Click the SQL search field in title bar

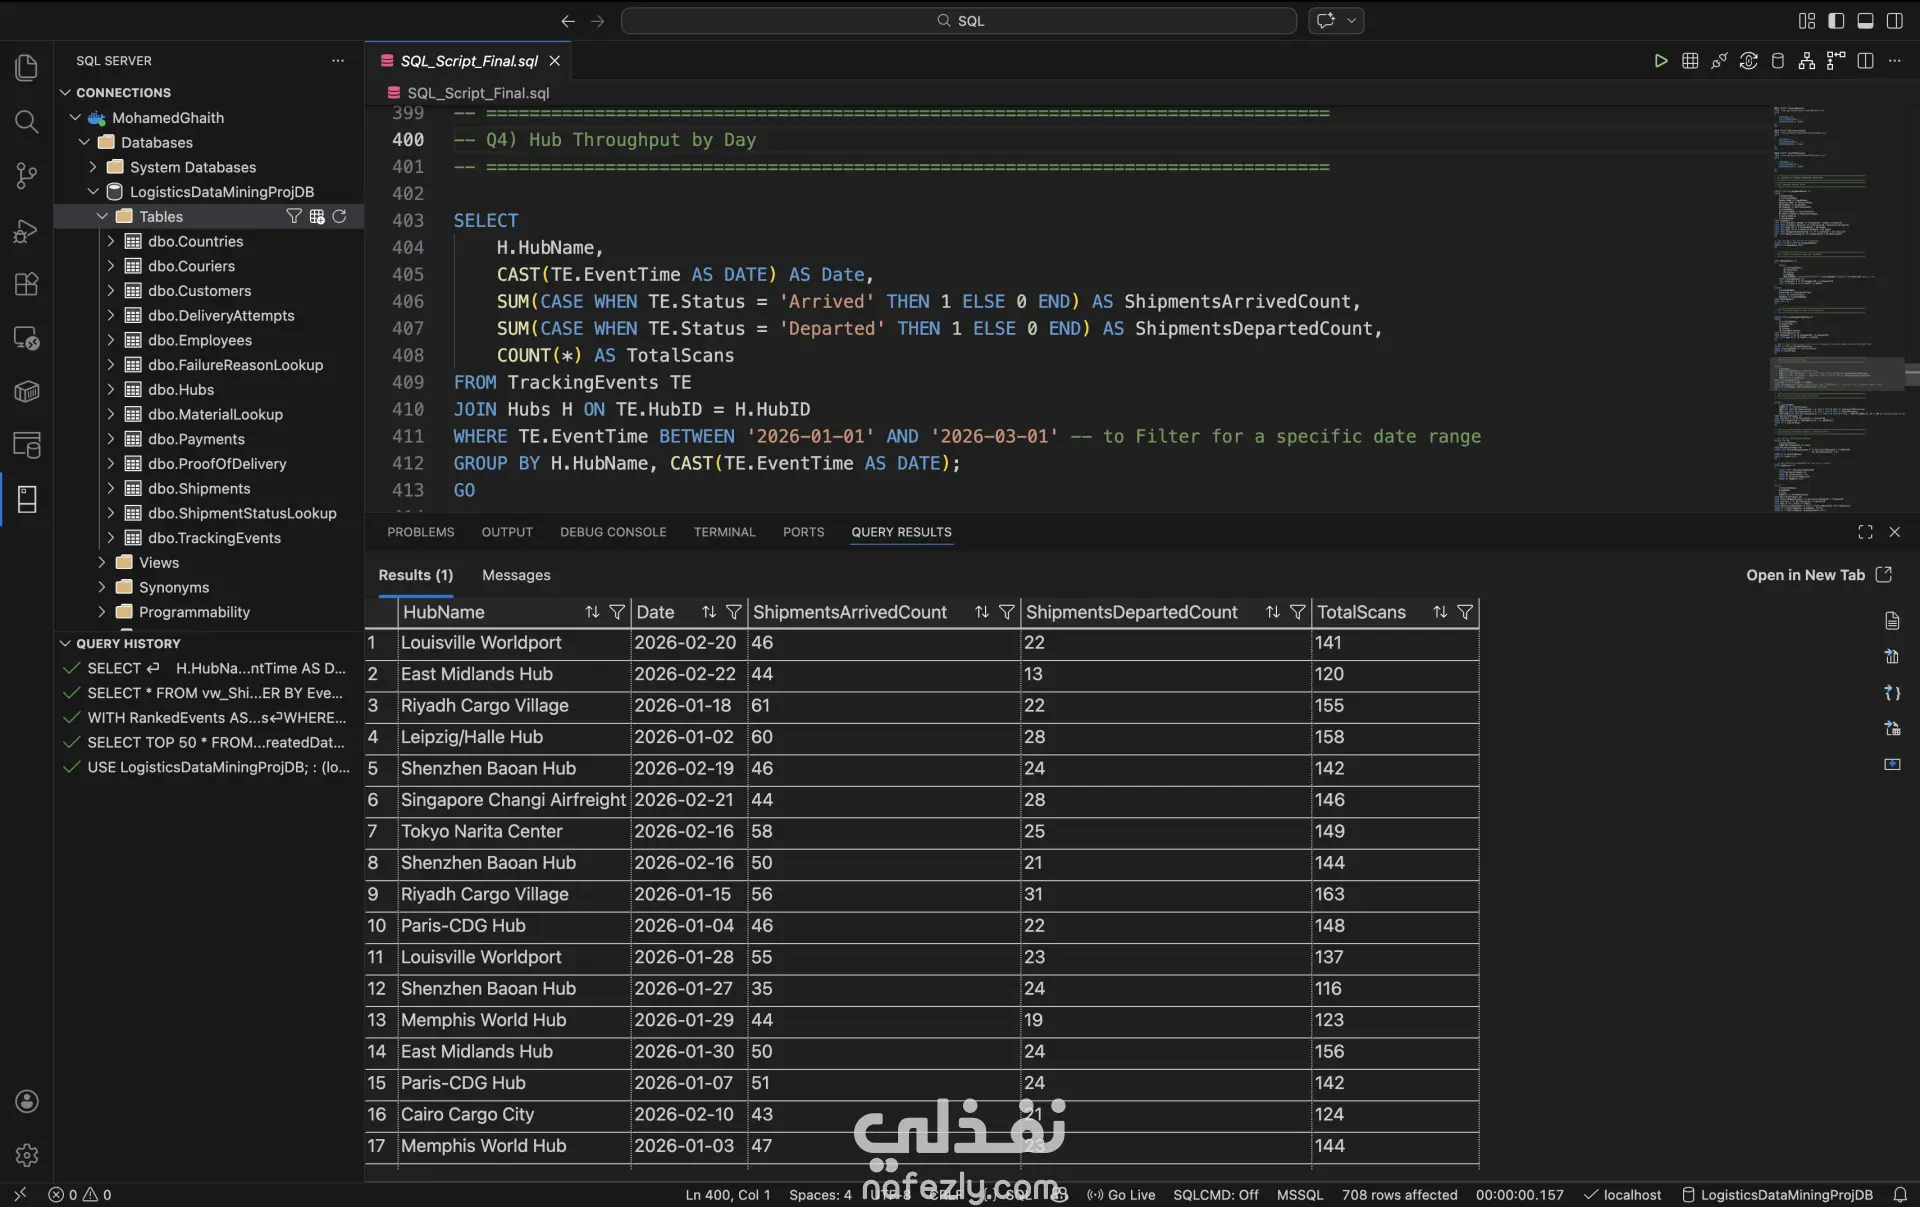pyautogui.click(x=959, y=20)
